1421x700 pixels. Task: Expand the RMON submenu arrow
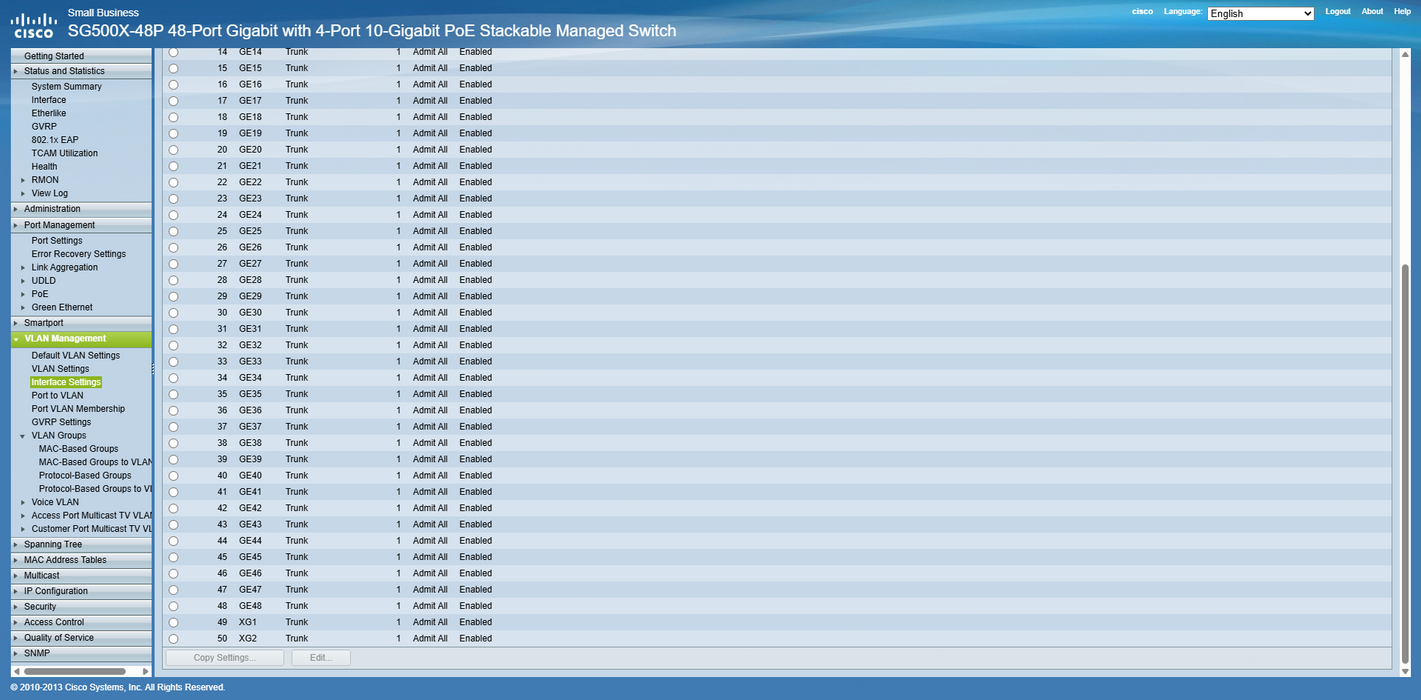click(x=23, y=180)
